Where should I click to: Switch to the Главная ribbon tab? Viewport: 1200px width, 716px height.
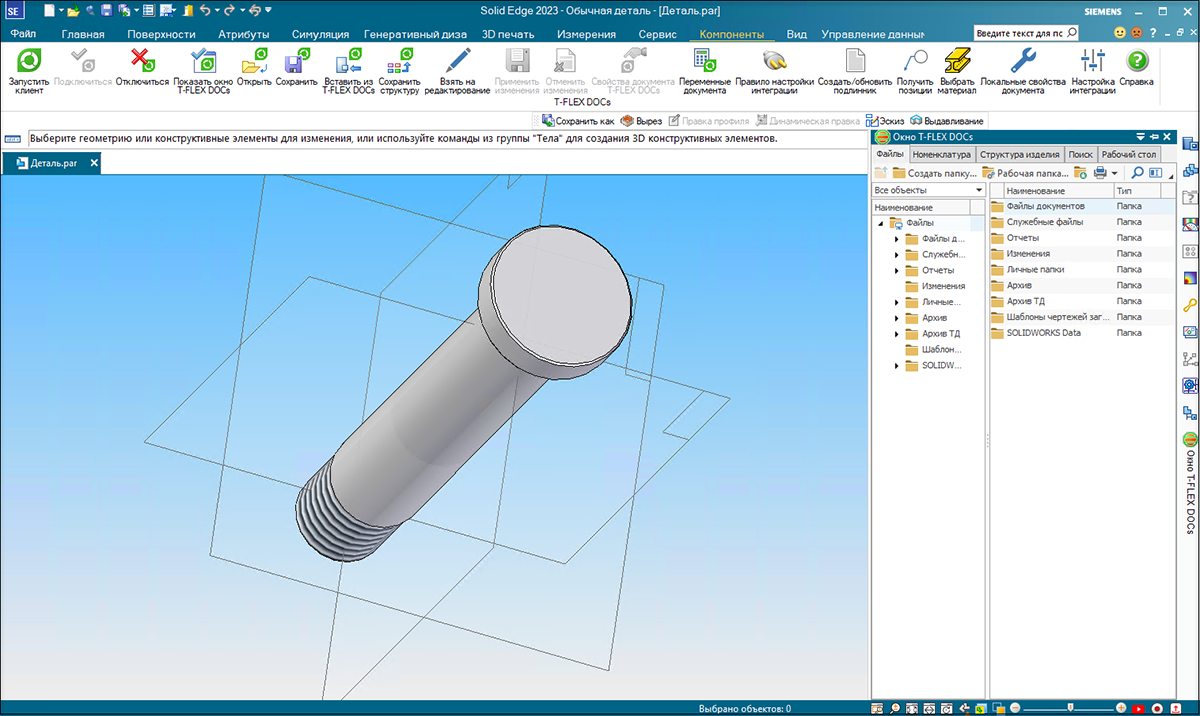(x=83, y=33)
